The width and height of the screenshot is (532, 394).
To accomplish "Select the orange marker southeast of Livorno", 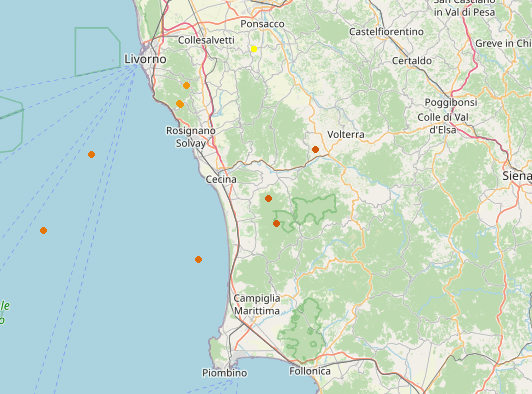I will pyautogui.click(x=186, y=86).
